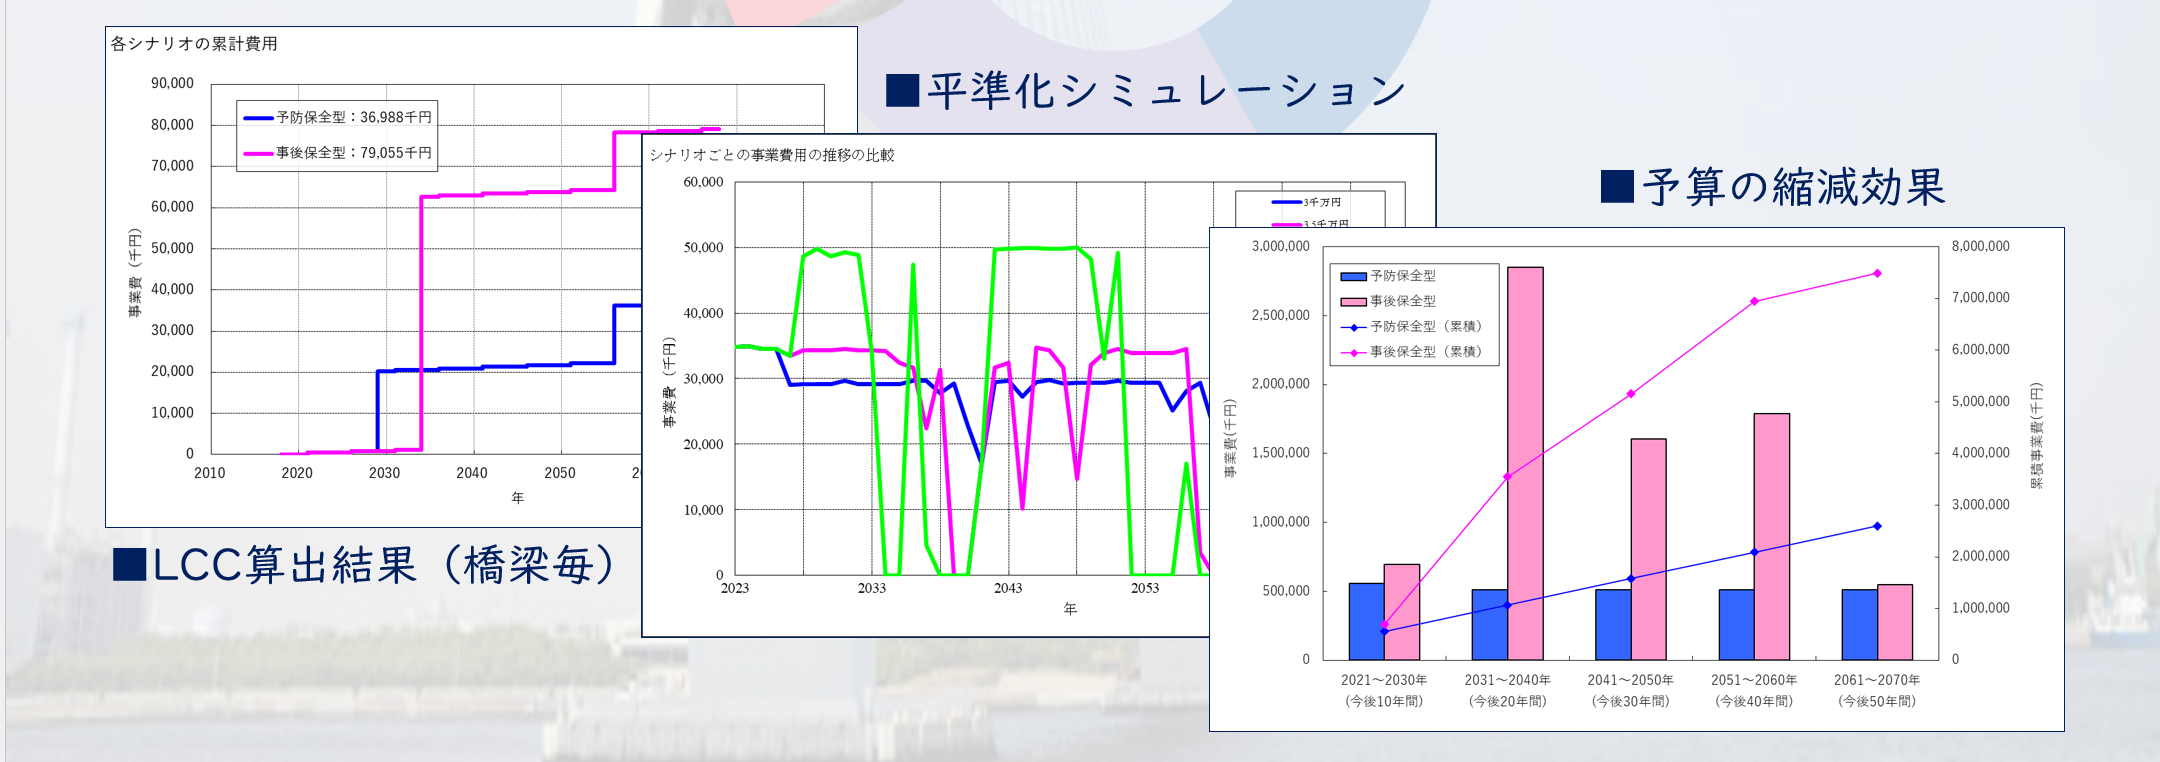2160x762 pixels.
Task: Select the 予防保全型（累積） legend line marker
Action: tap(1353, 327)
